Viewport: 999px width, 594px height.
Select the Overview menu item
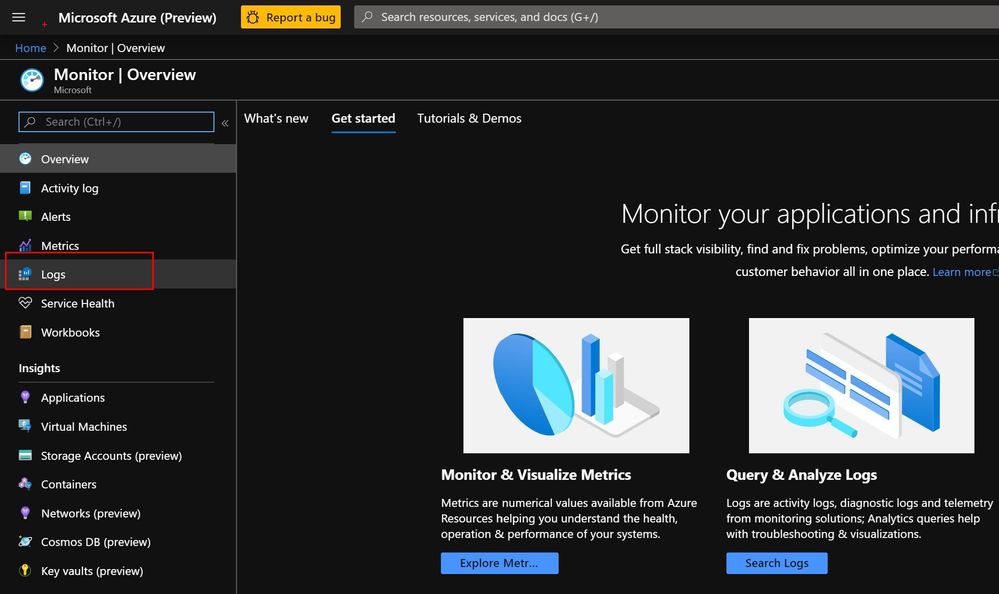[118, 159]
